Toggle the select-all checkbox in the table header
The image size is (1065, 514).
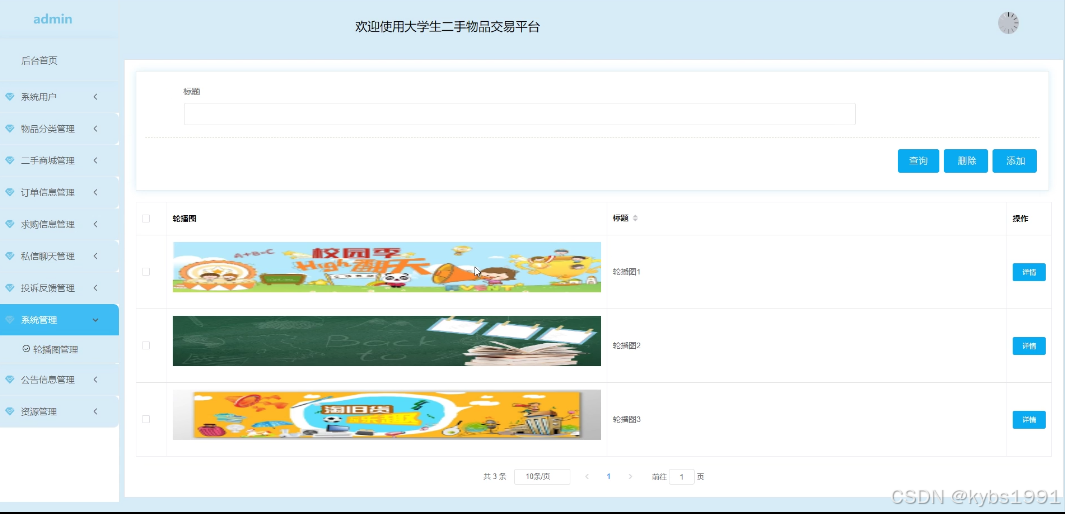coord(146,219)
